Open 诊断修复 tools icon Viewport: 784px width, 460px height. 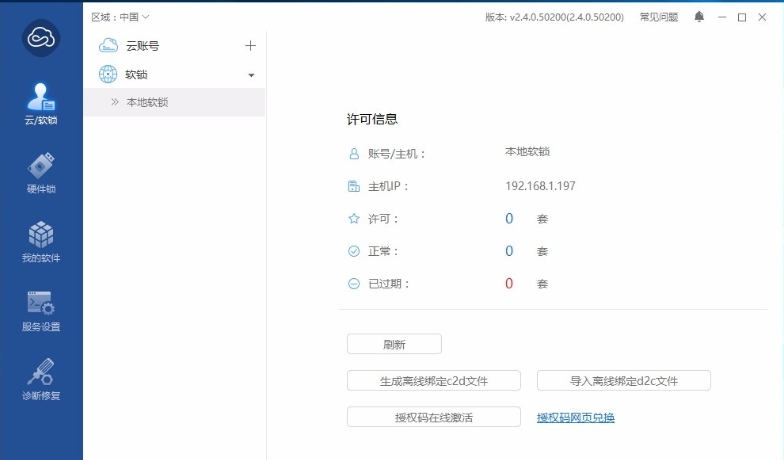pyautogui.click(x=41, y=379)
